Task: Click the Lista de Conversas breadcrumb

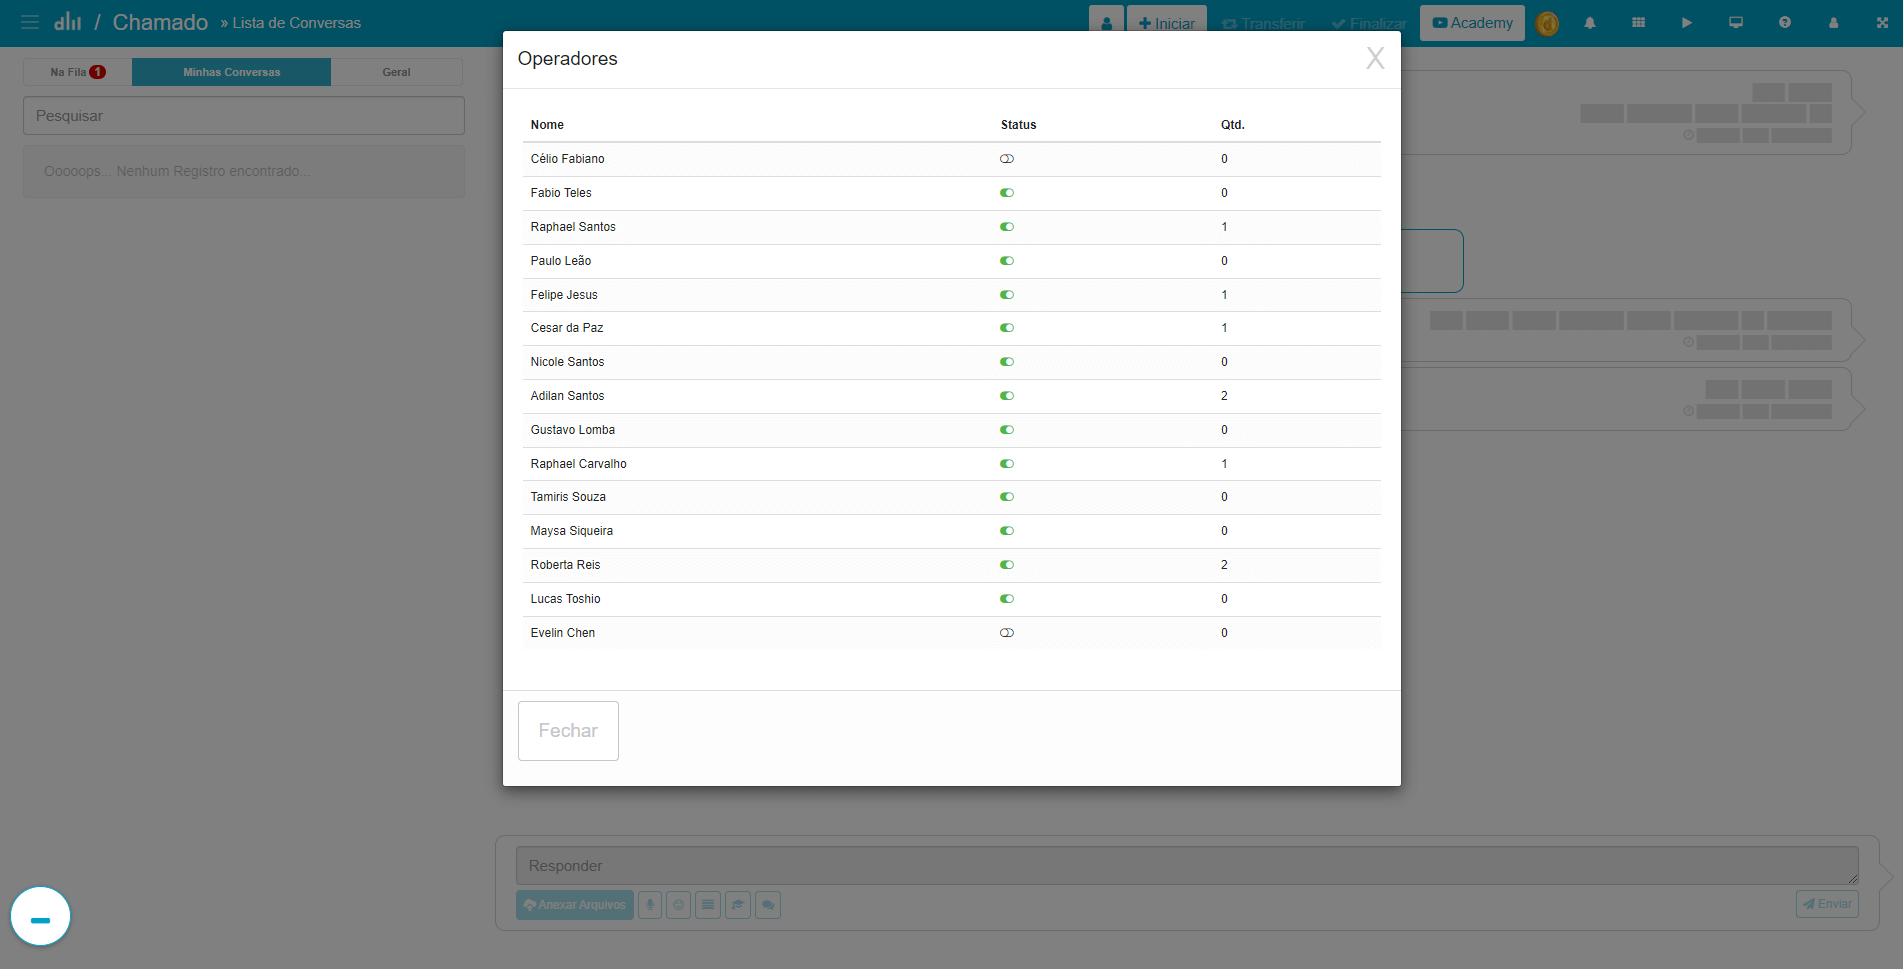Action: [x=297, y=23]
